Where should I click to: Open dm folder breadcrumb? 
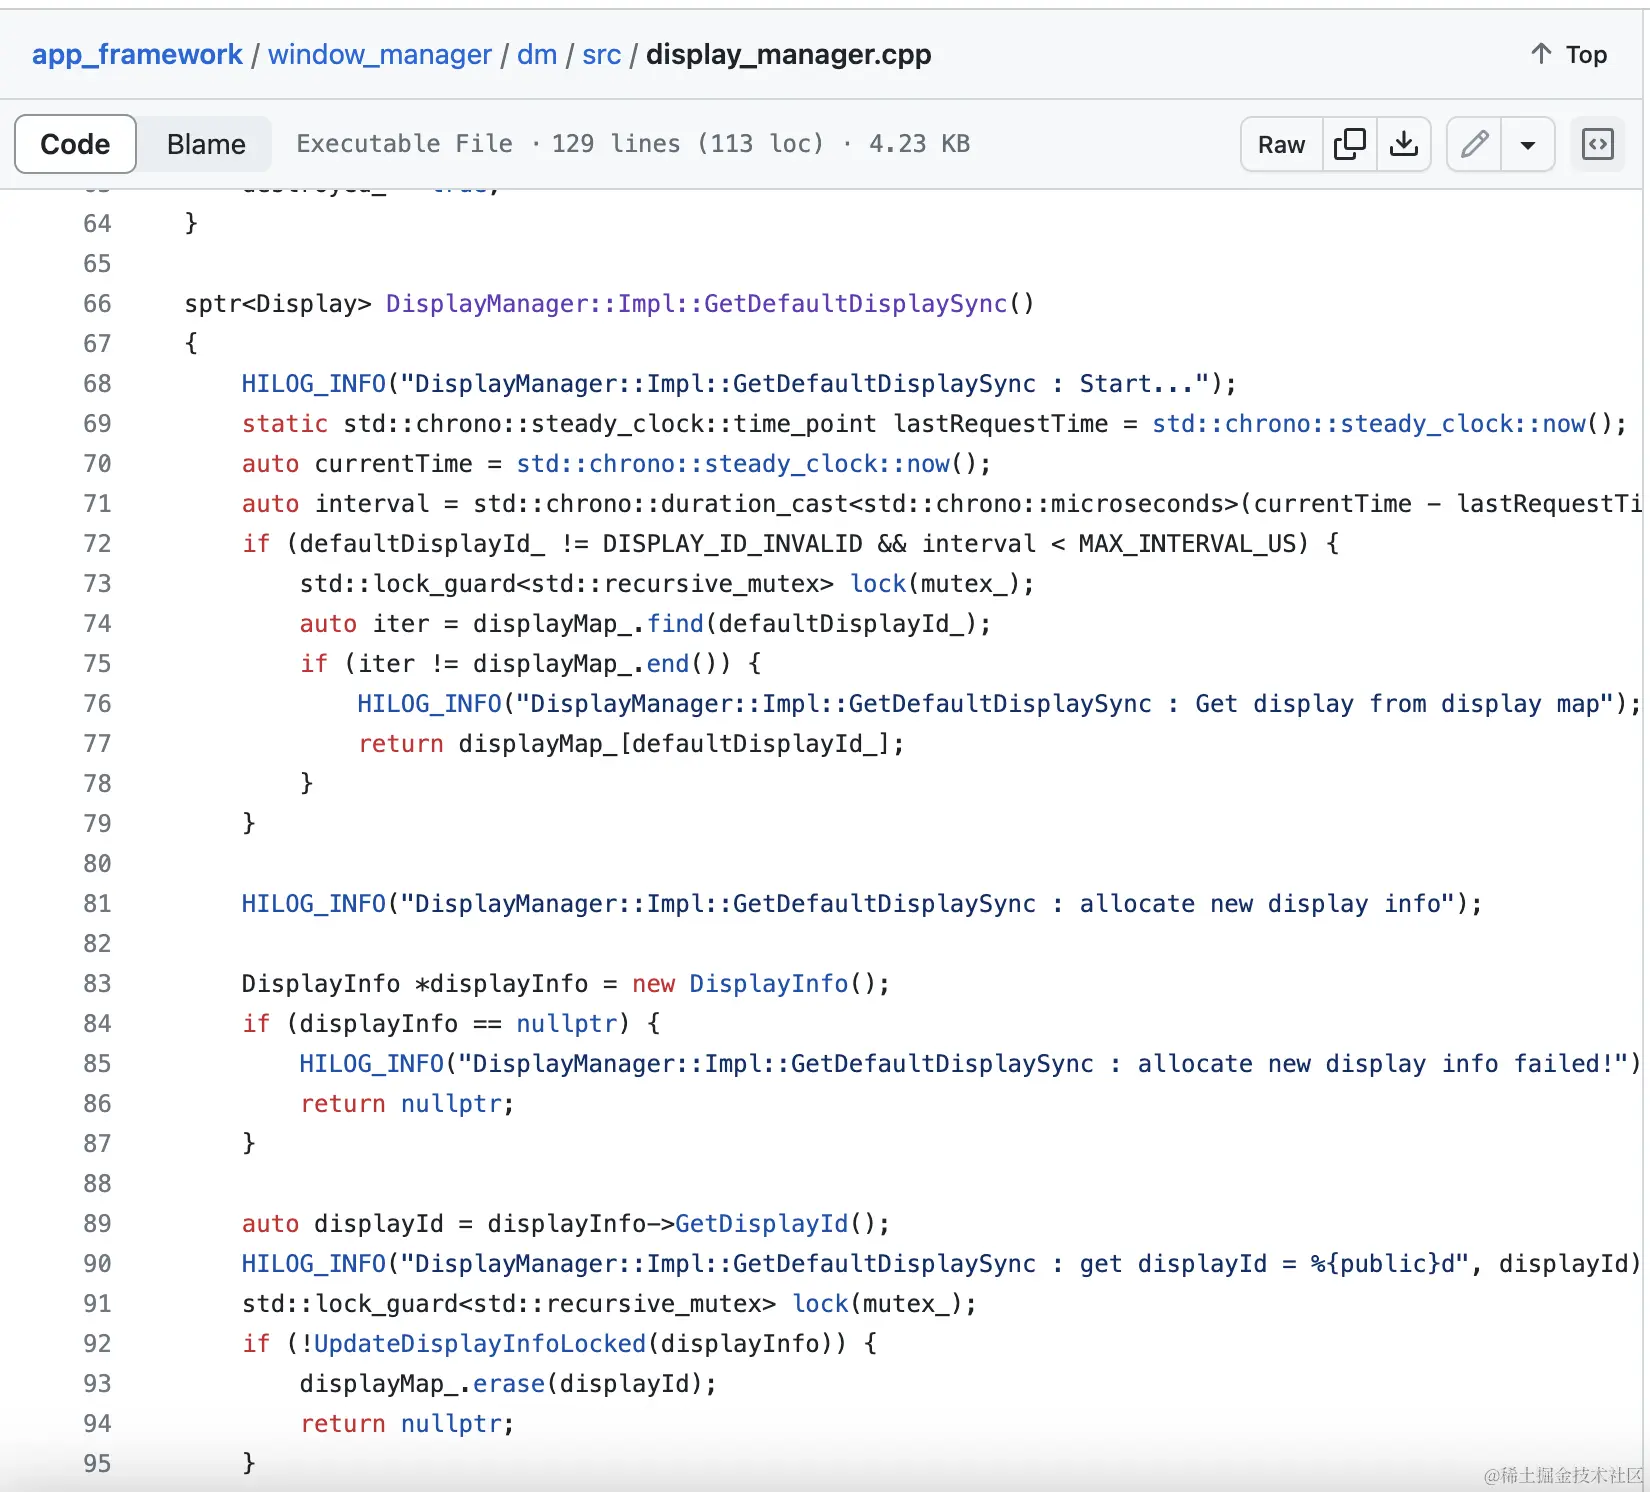coord(537,54)
